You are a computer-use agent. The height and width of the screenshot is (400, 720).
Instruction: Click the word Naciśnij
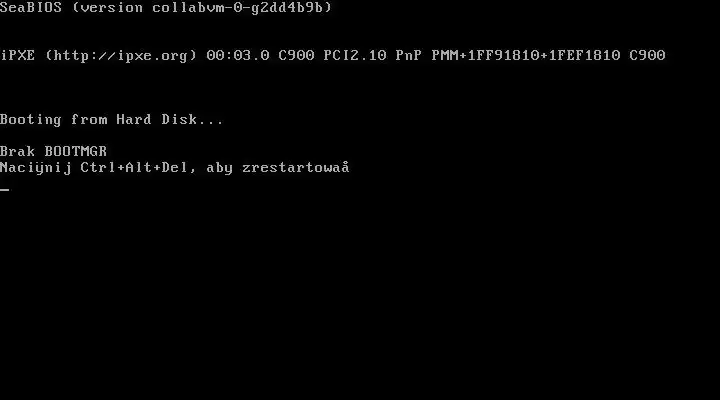pyautogui.click(x=36, y=168)
